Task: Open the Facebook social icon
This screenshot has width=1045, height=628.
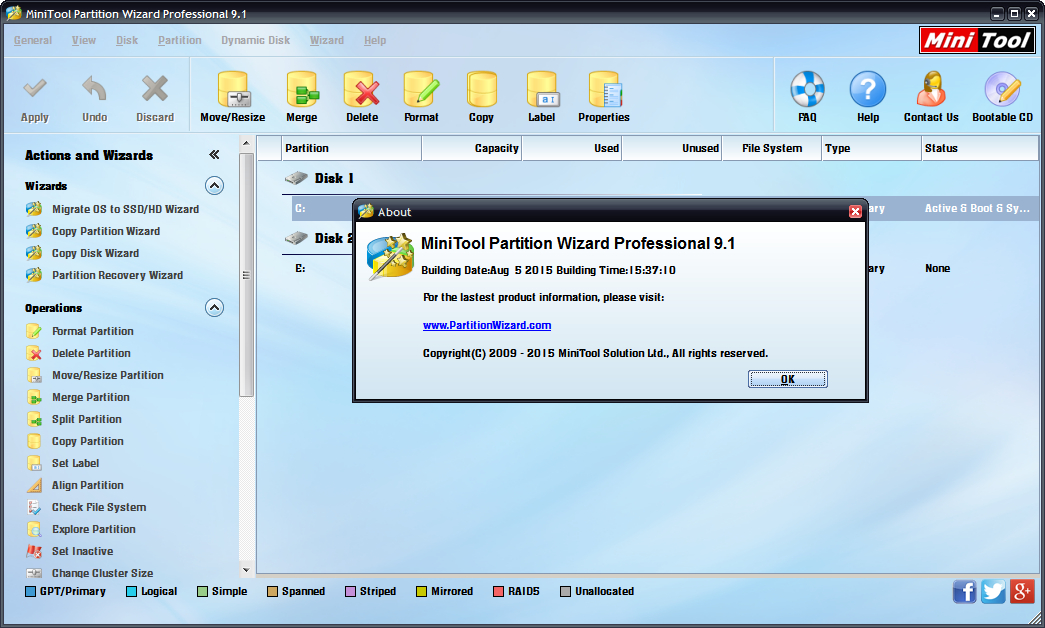Action: (965, 591)
